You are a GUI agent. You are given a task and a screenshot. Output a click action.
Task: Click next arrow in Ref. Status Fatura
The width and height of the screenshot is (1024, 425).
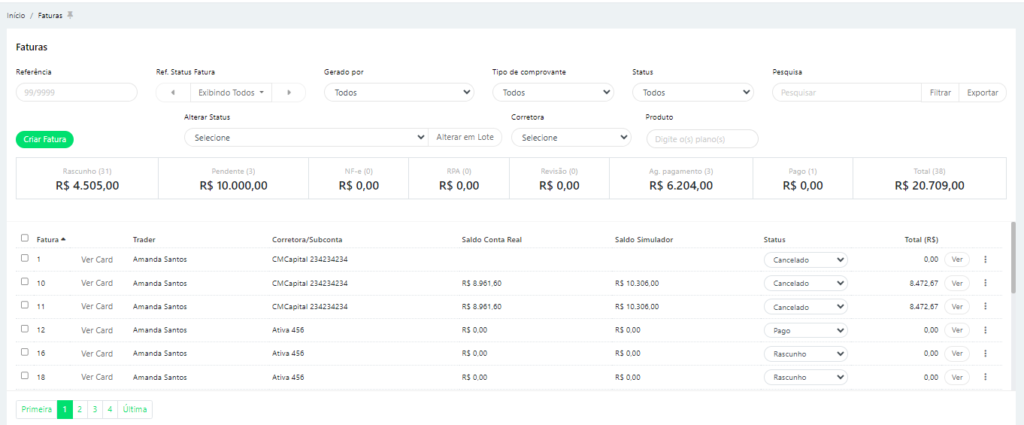pyautogui.click(x=289, y=92)
